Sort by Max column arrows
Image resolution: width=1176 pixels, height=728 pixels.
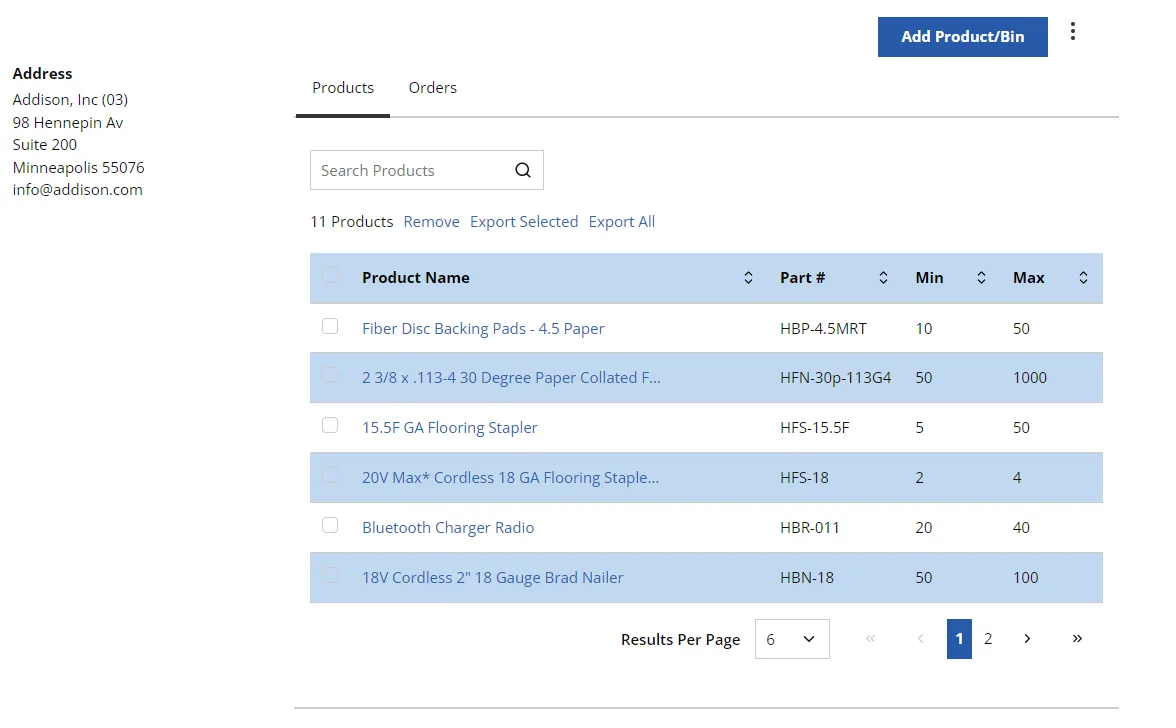(1083, 278)
